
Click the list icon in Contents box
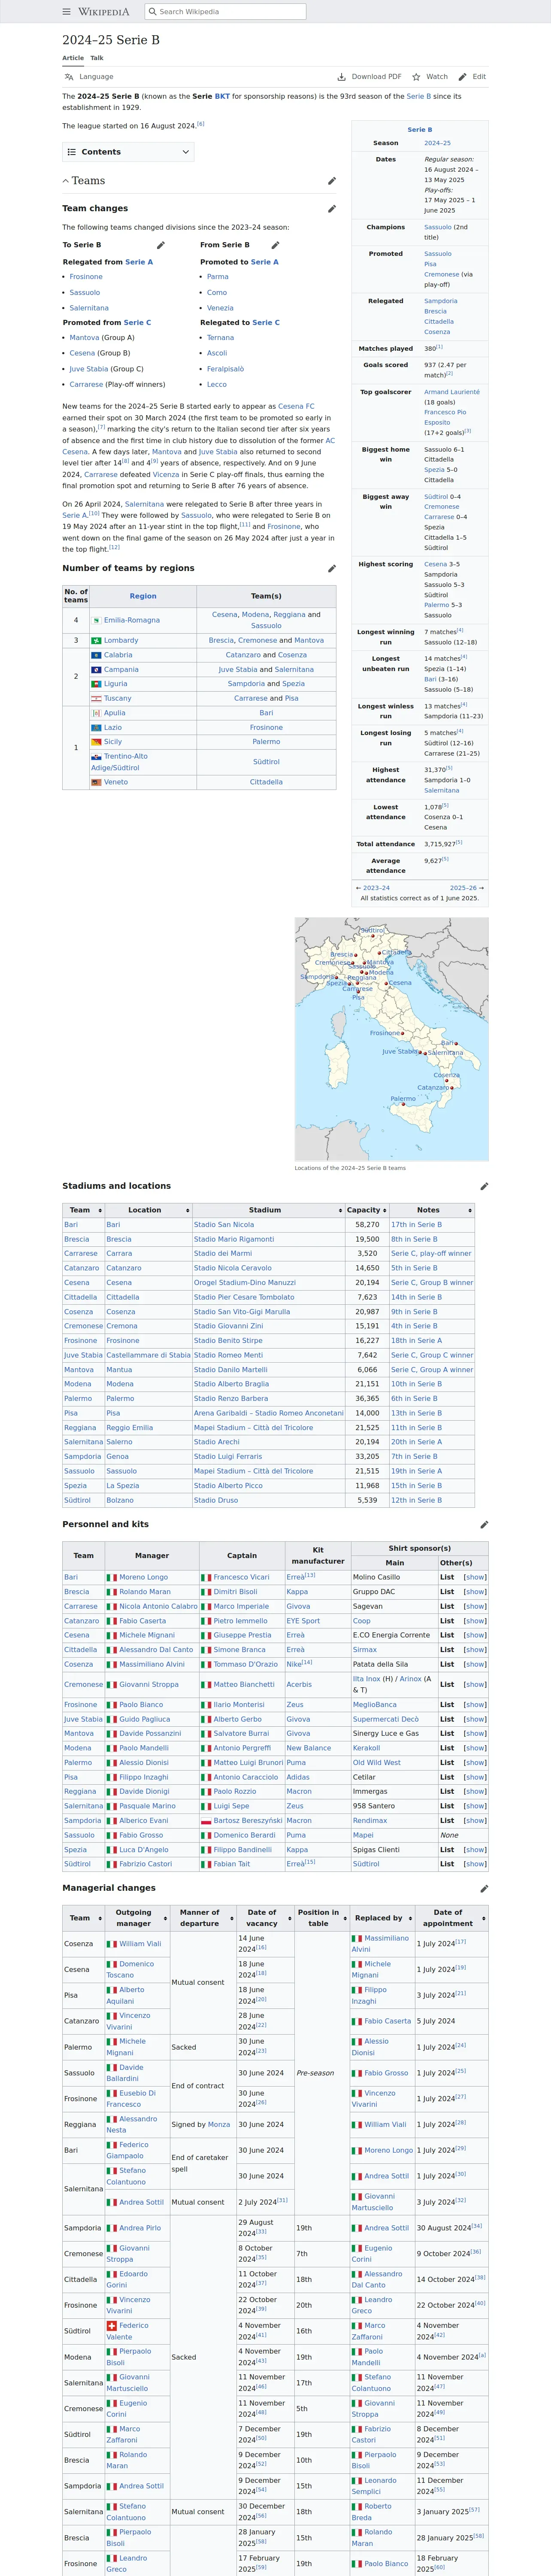(x=72, y=152)
